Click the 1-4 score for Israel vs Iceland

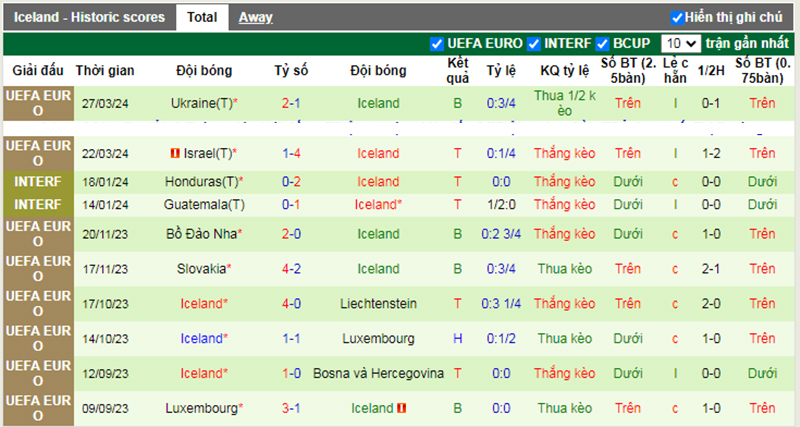pos(292,153)
